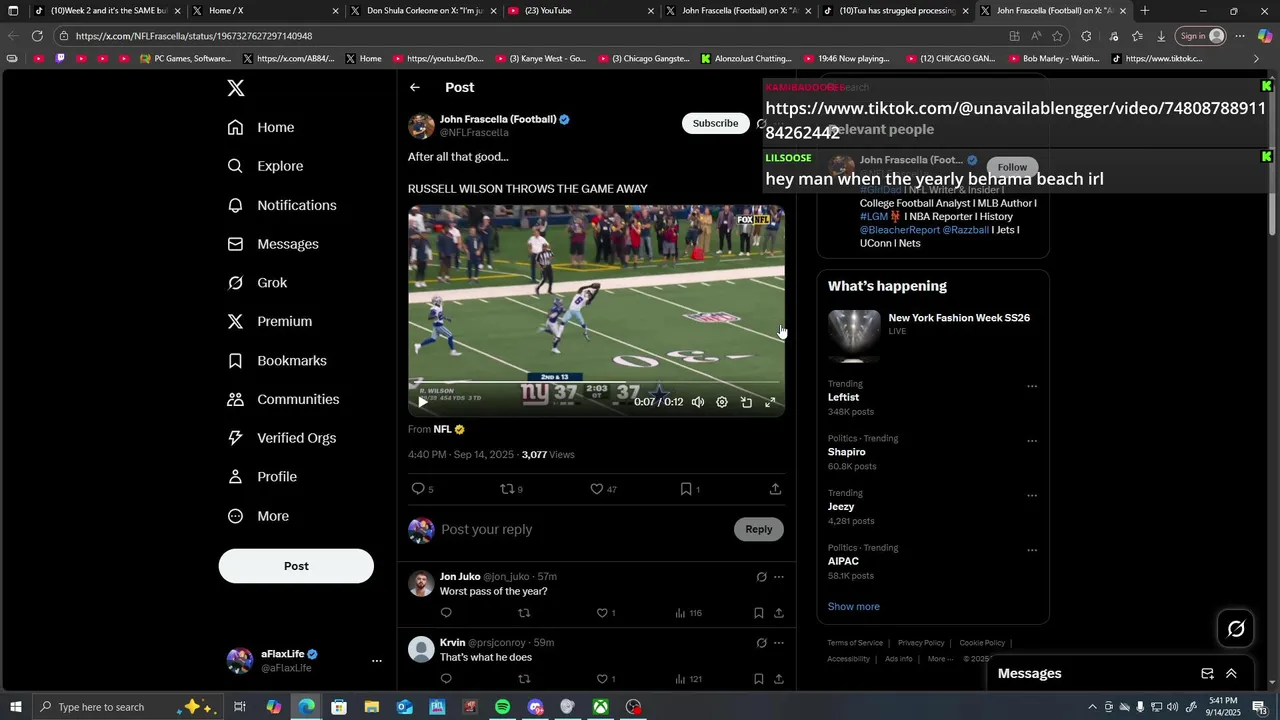Open floating Grok button
Image resolution: width=1280 pixels, height=720 pixels.
point(1236,629)
